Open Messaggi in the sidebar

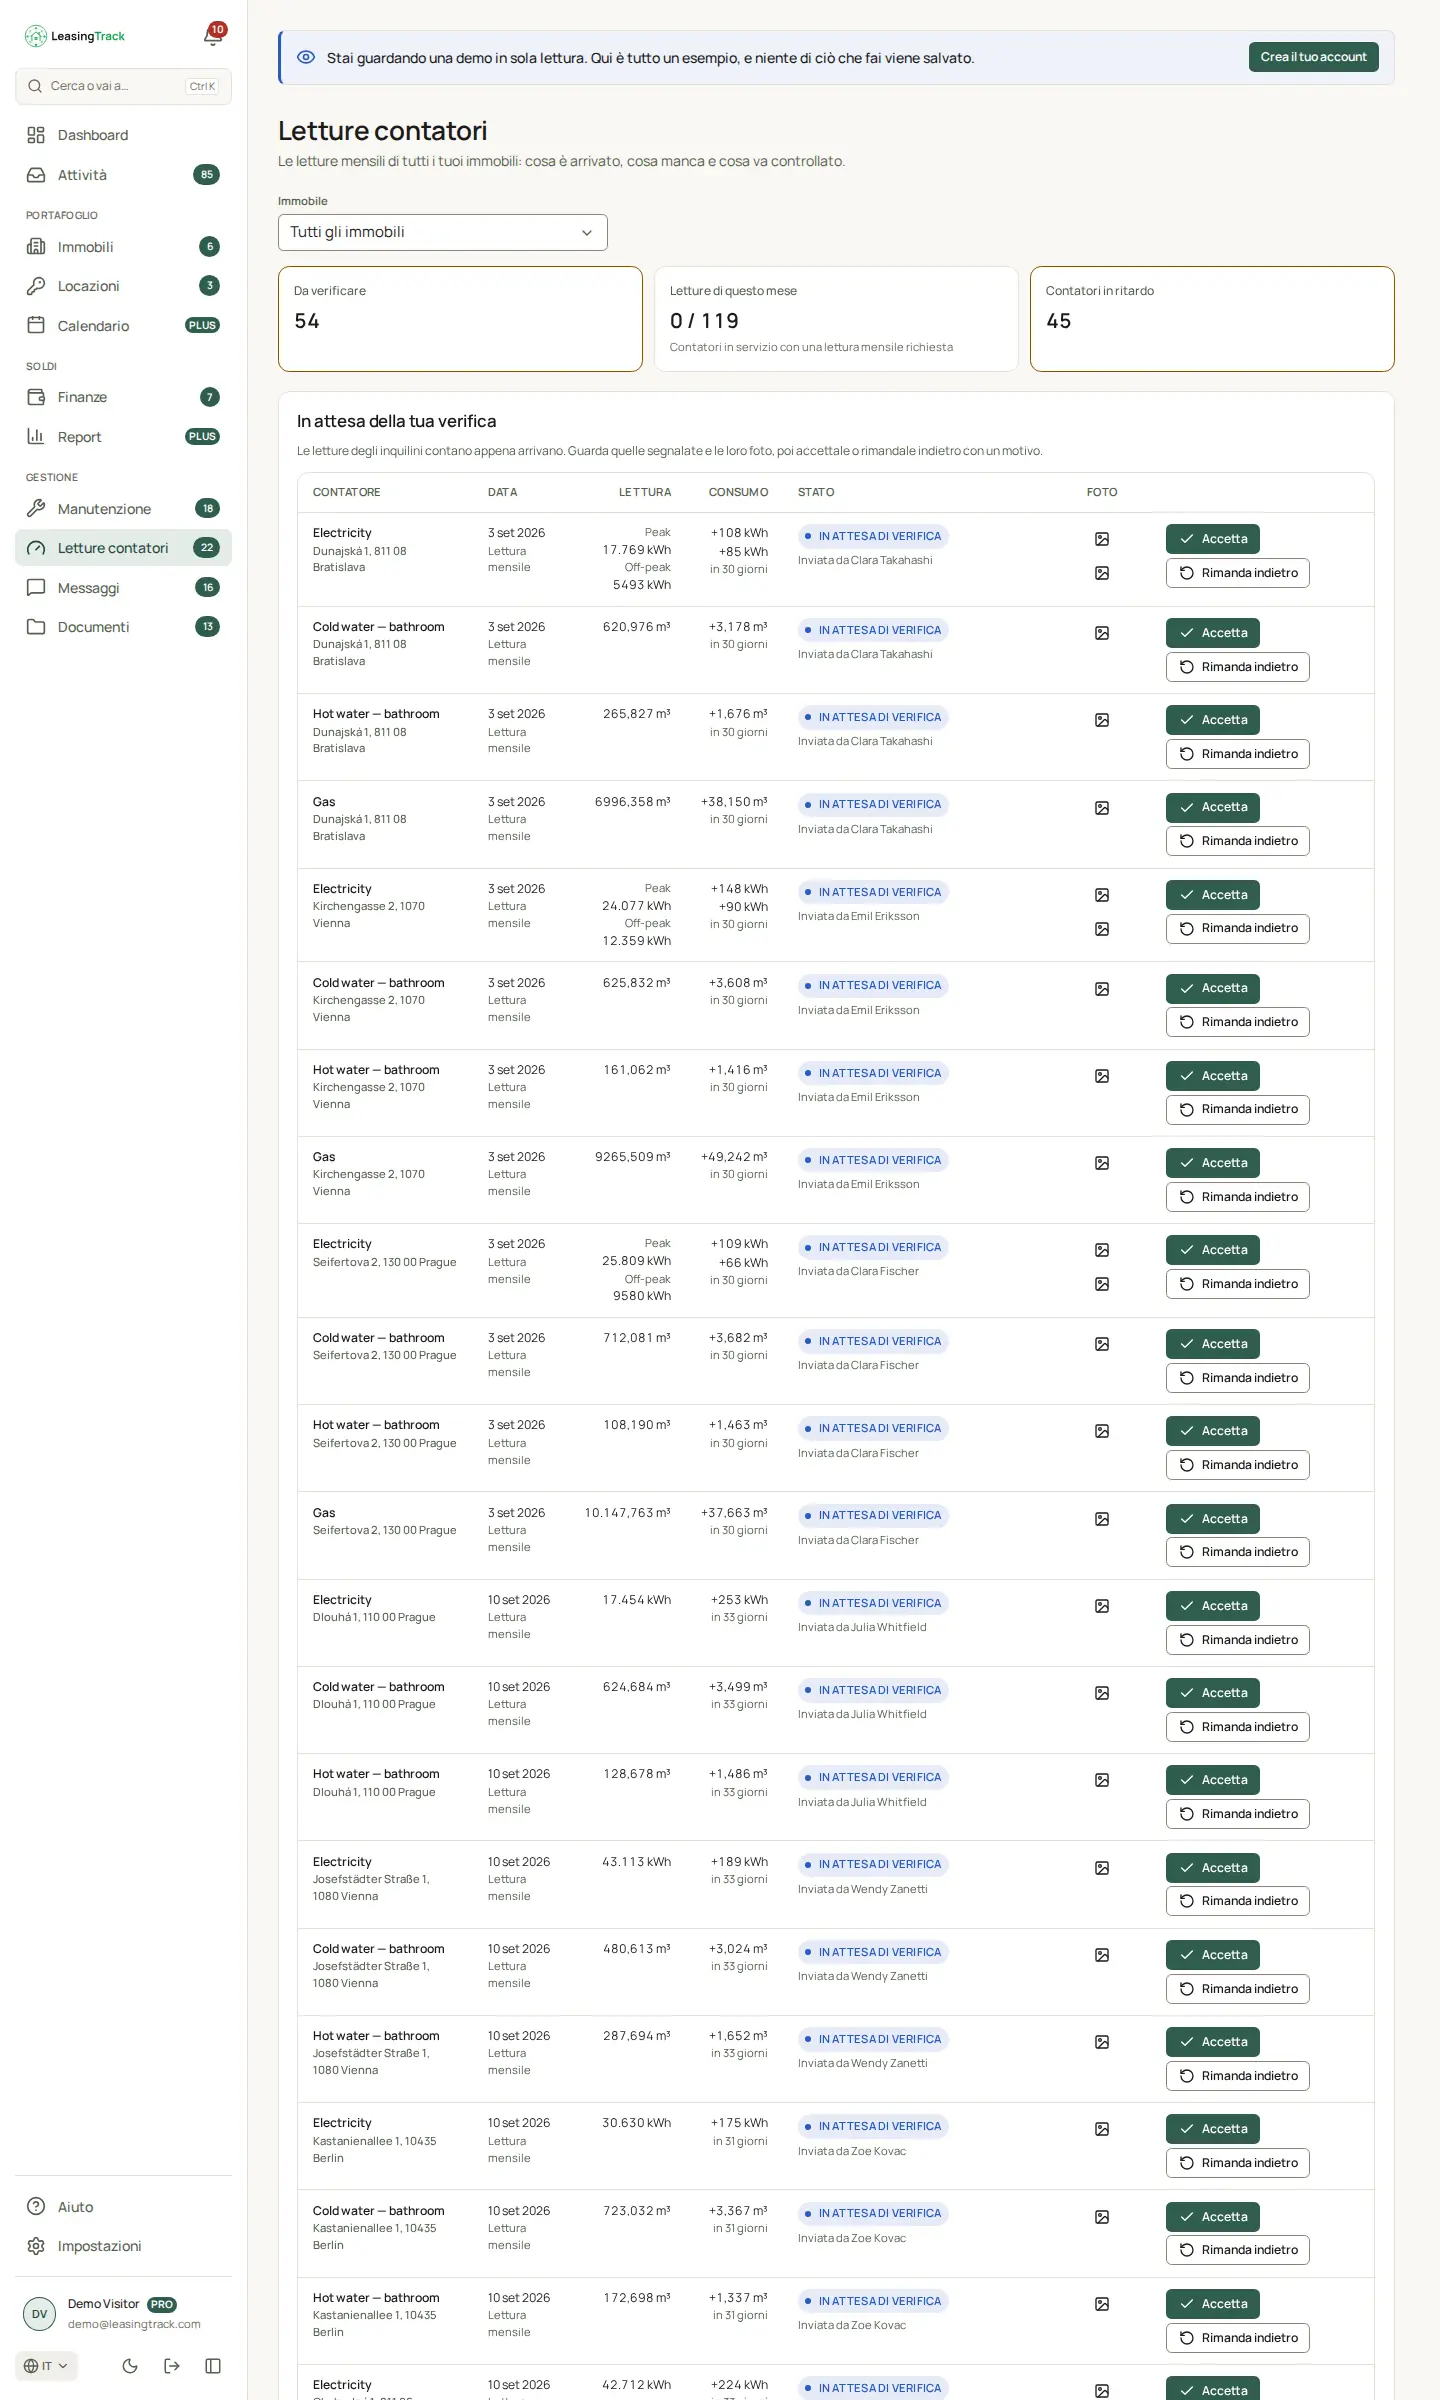[x=123, y=588]
